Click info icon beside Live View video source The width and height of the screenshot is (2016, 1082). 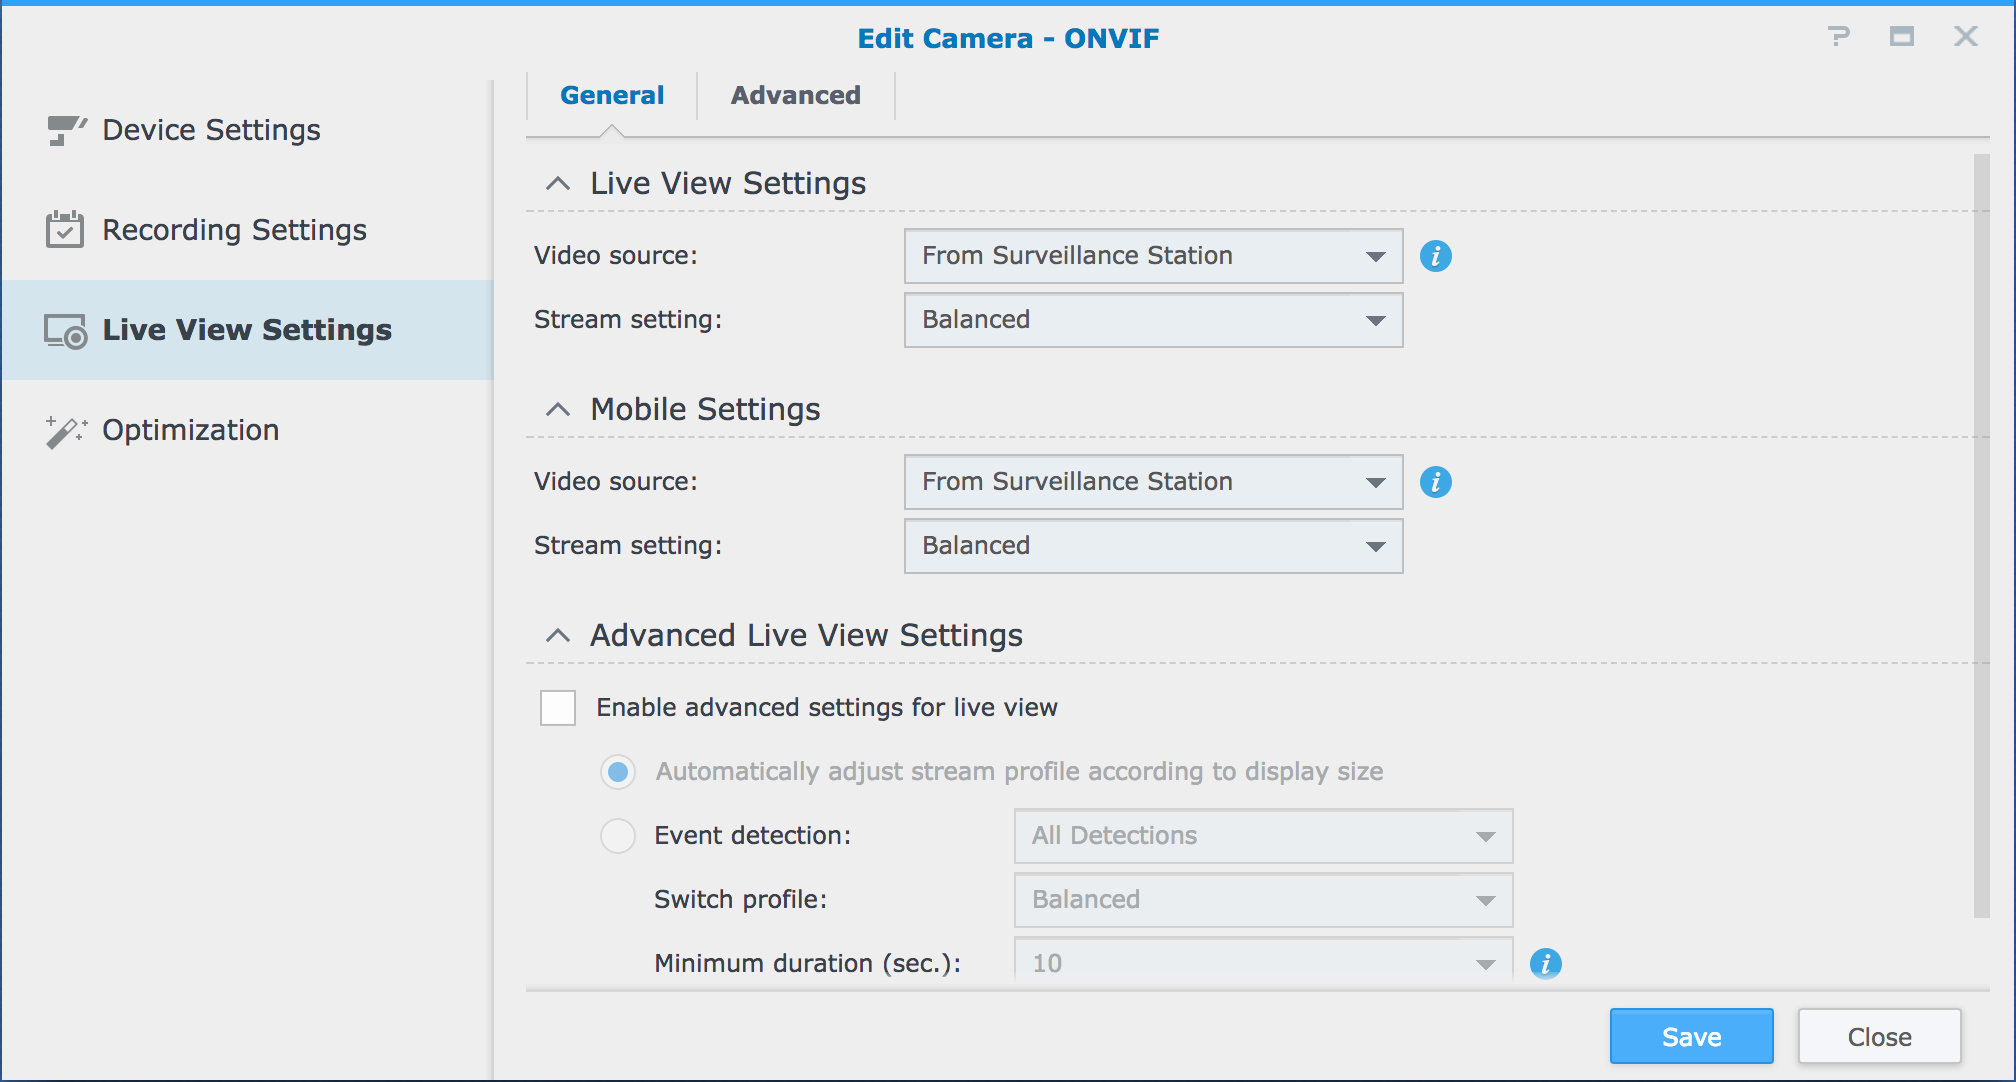coord(1435,256)
